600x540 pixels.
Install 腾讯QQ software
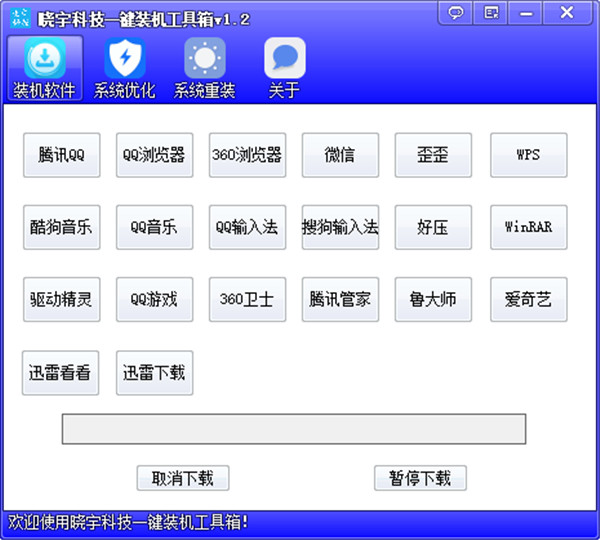click(61, 155)
